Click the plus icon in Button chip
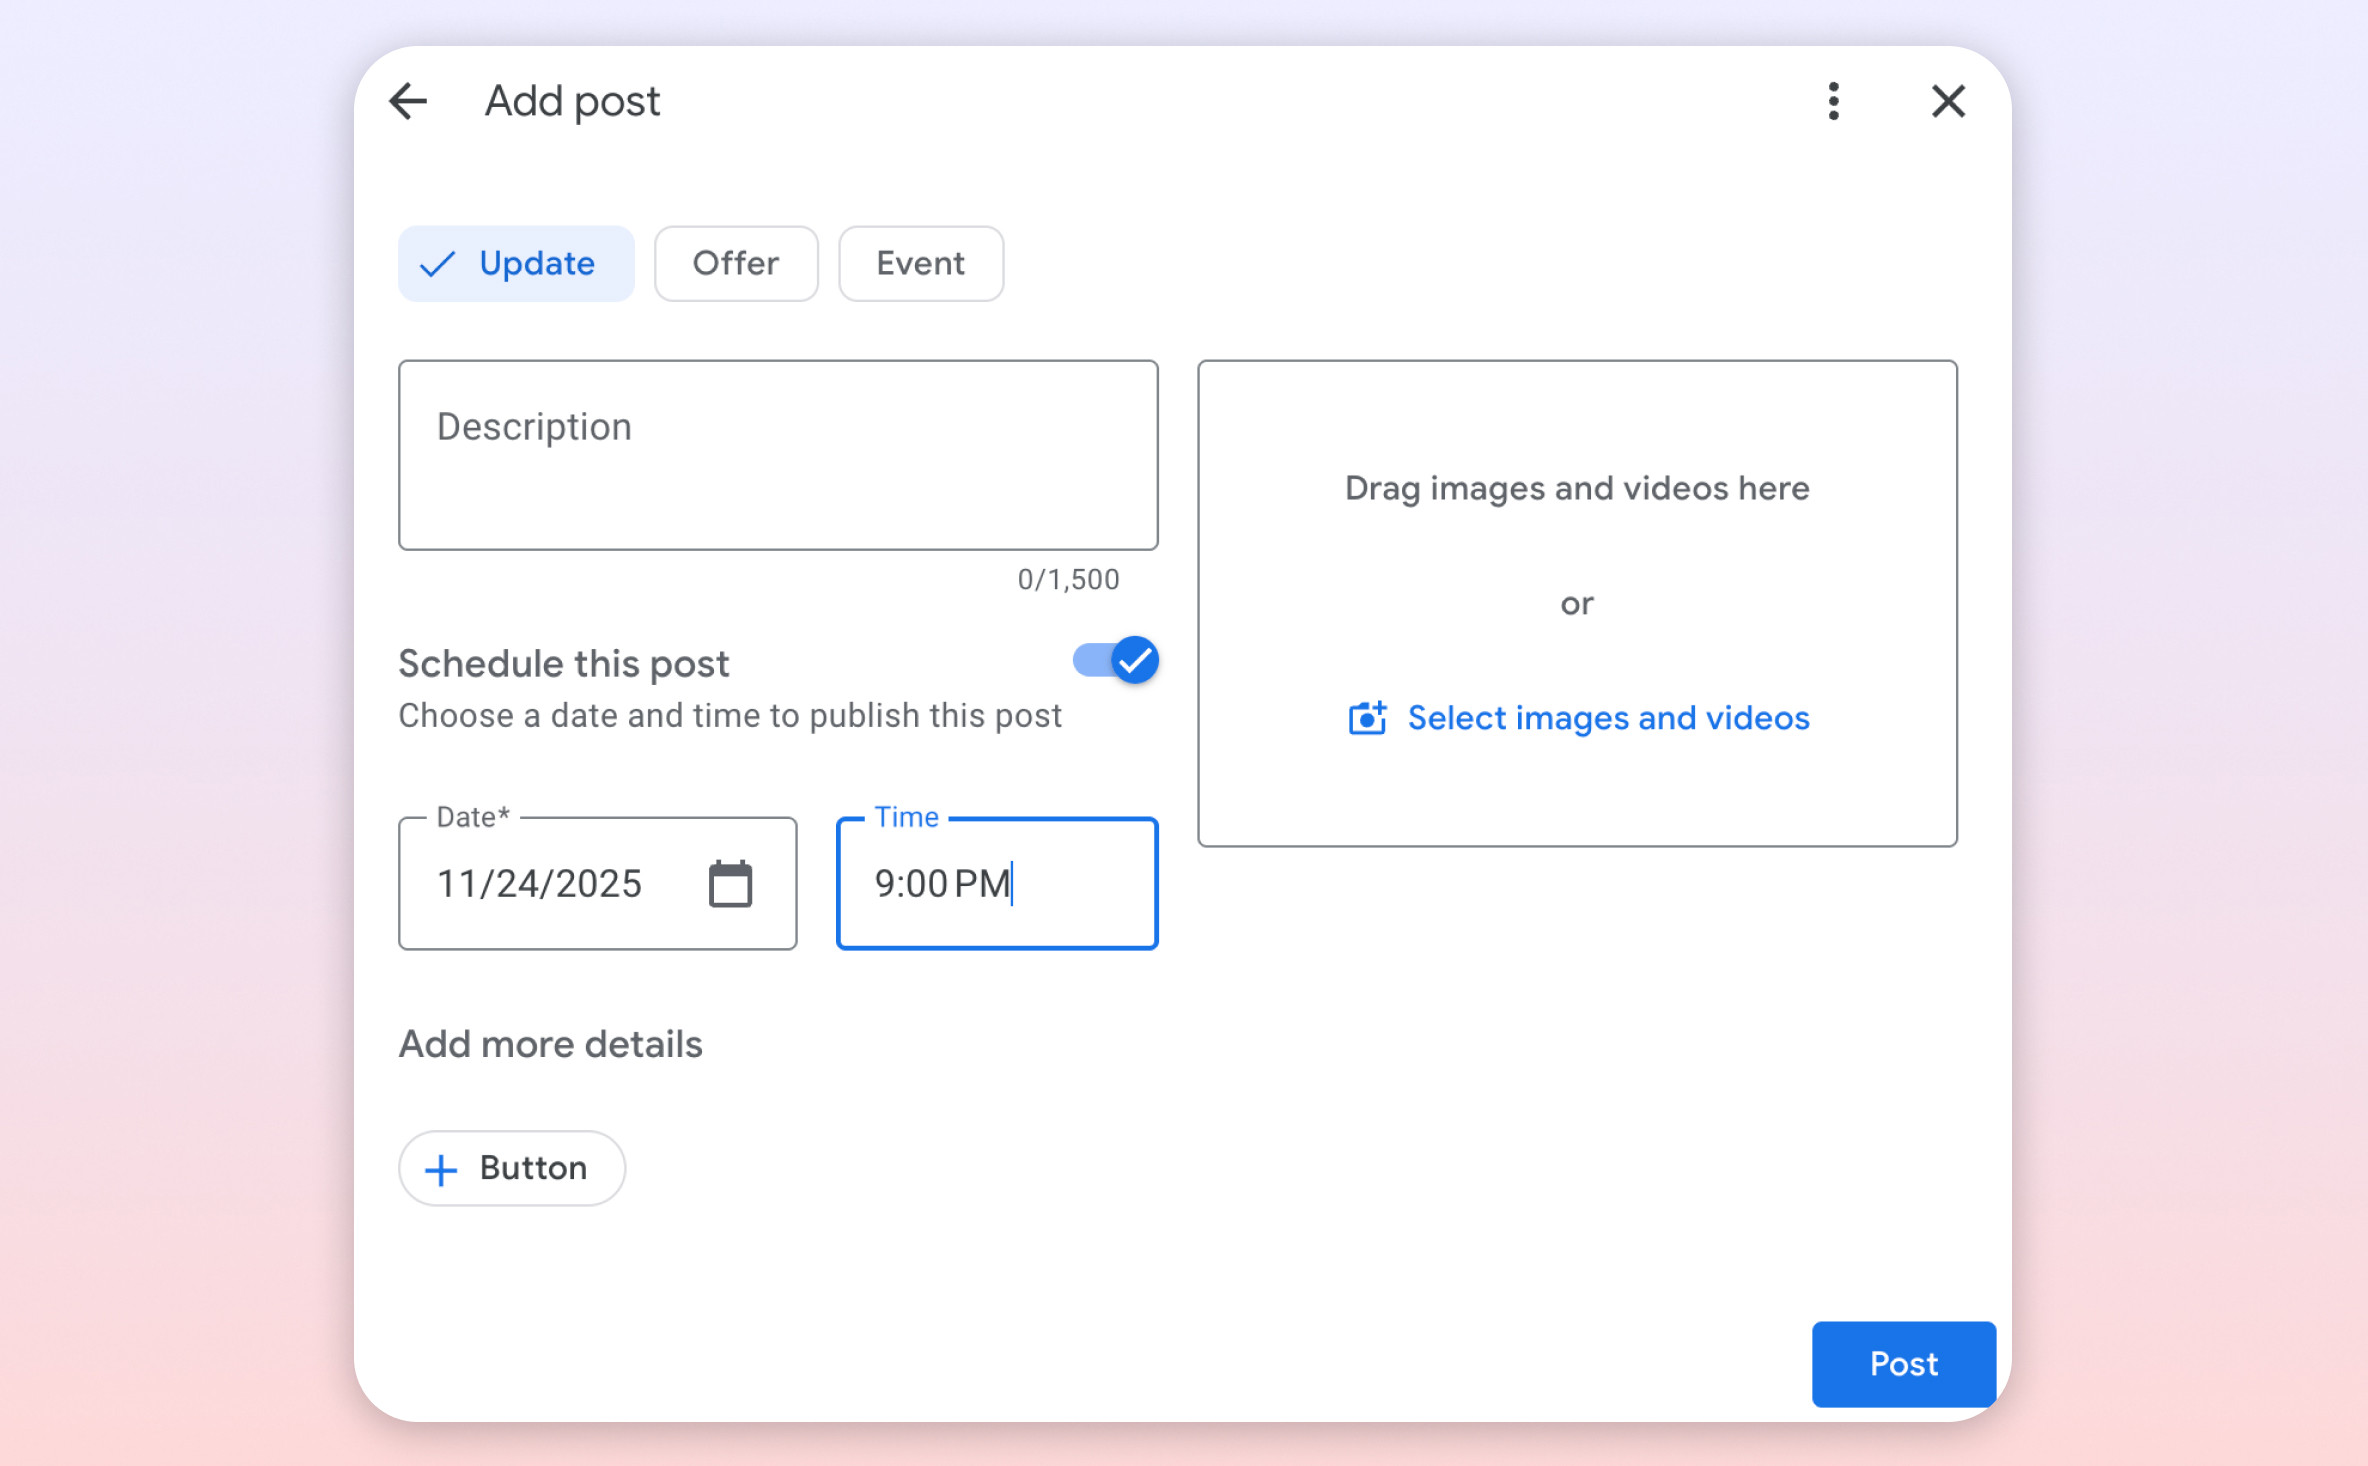 click(441, 1169)
